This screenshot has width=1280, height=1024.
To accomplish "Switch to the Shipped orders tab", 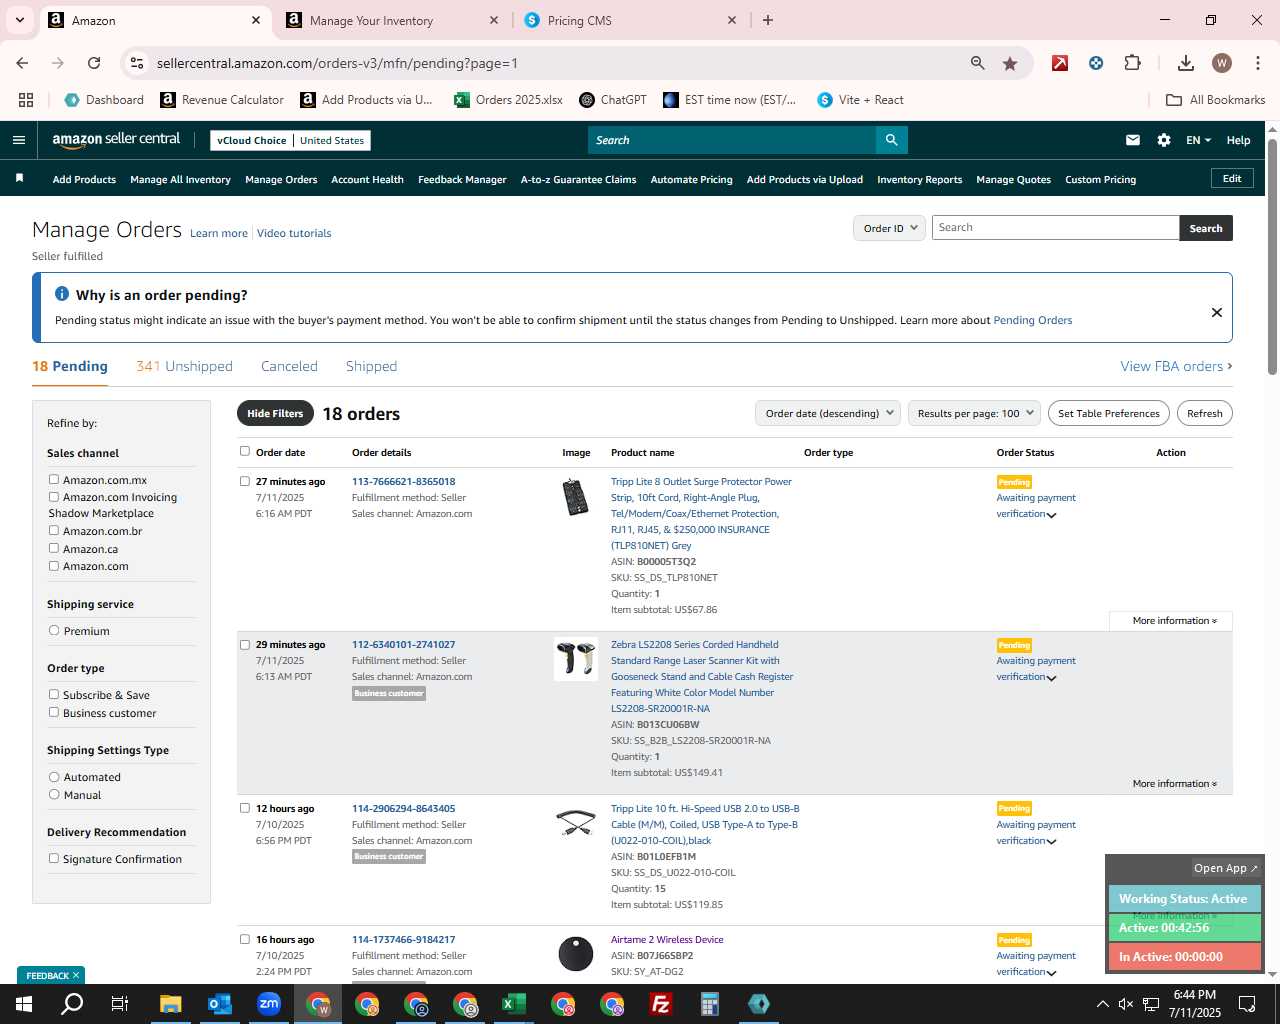I will click(x=371, y=366).
